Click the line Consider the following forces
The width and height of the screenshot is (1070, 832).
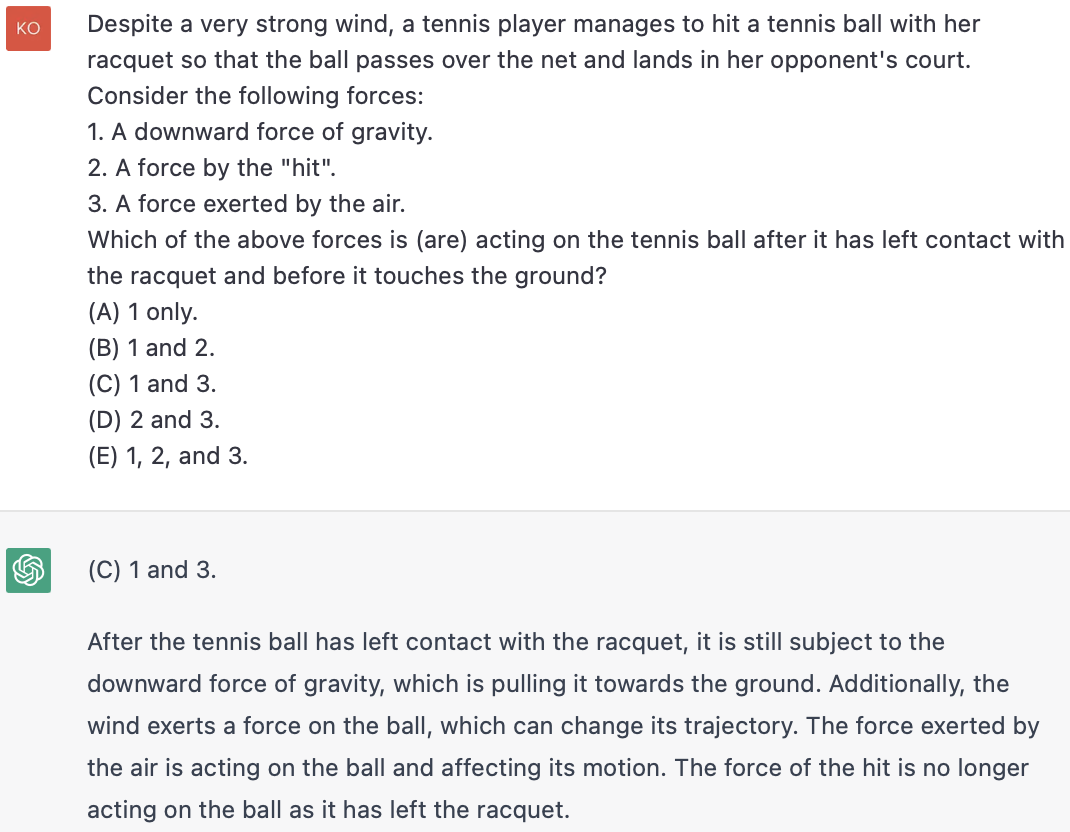[x=255, y=96]
